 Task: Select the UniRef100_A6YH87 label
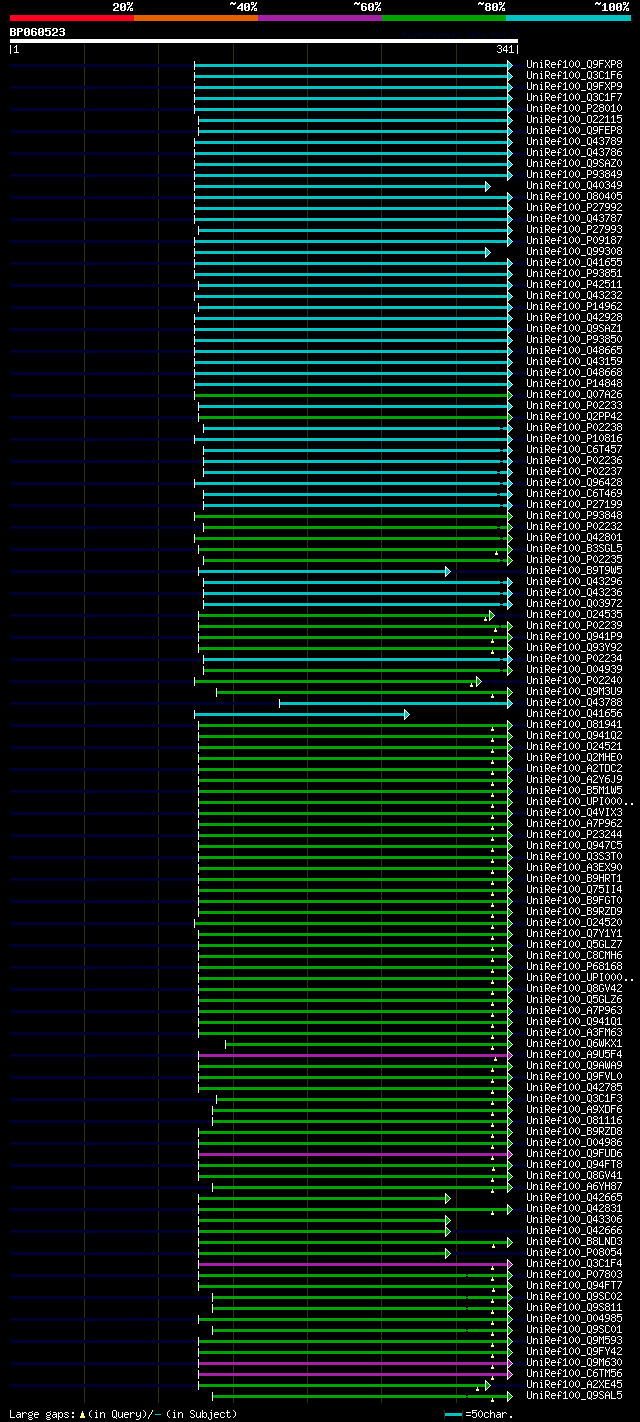point(574,1187)
